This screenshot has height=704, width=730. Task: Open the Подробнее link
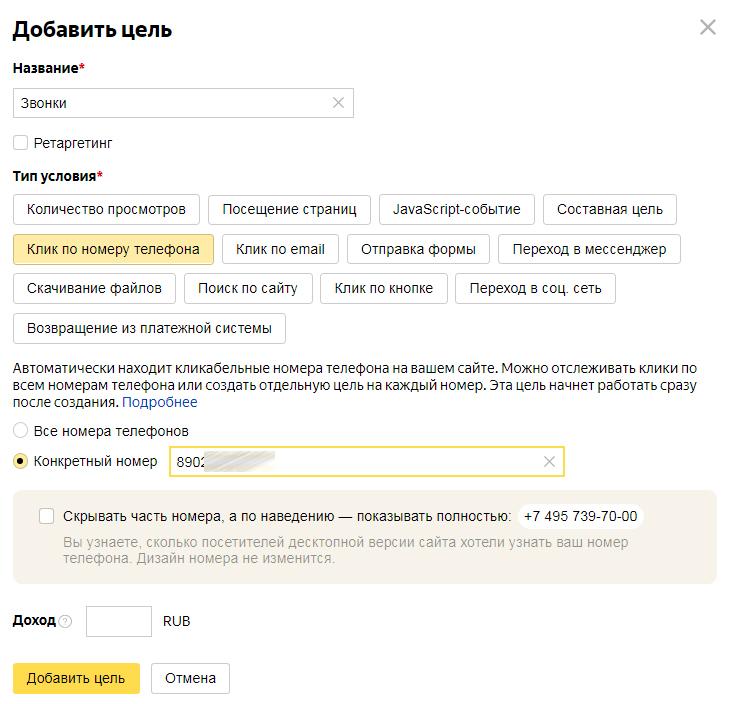[x=160, y=402]
